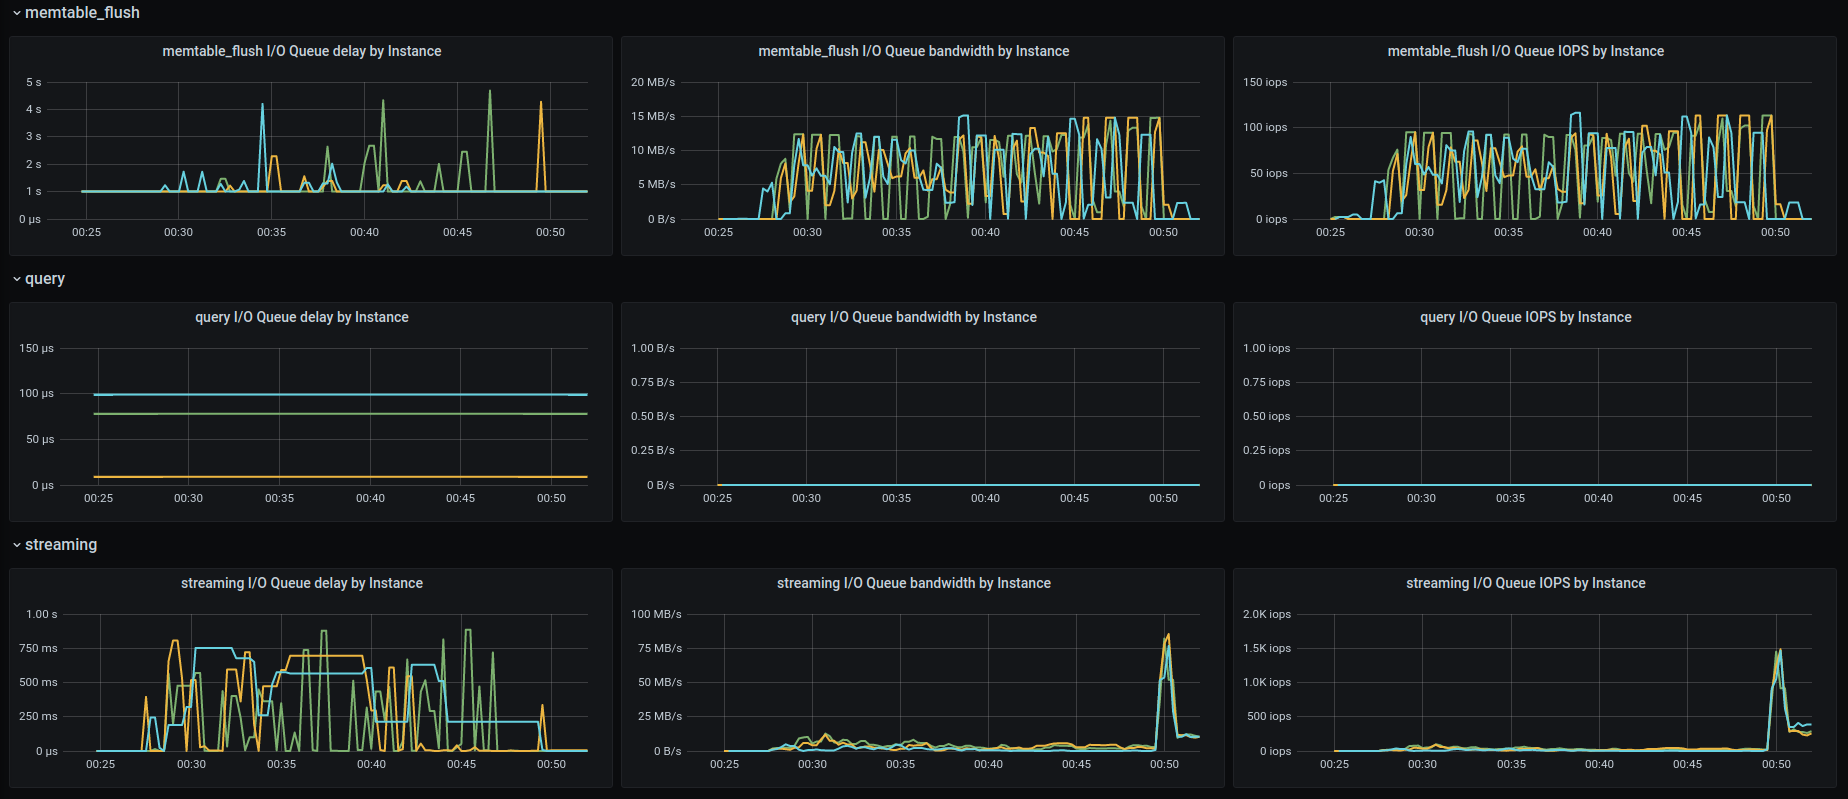Open the query I/O Queue IOPS panel title menu
This screenshot has height=799, width=1848.
coord(1526,317)
